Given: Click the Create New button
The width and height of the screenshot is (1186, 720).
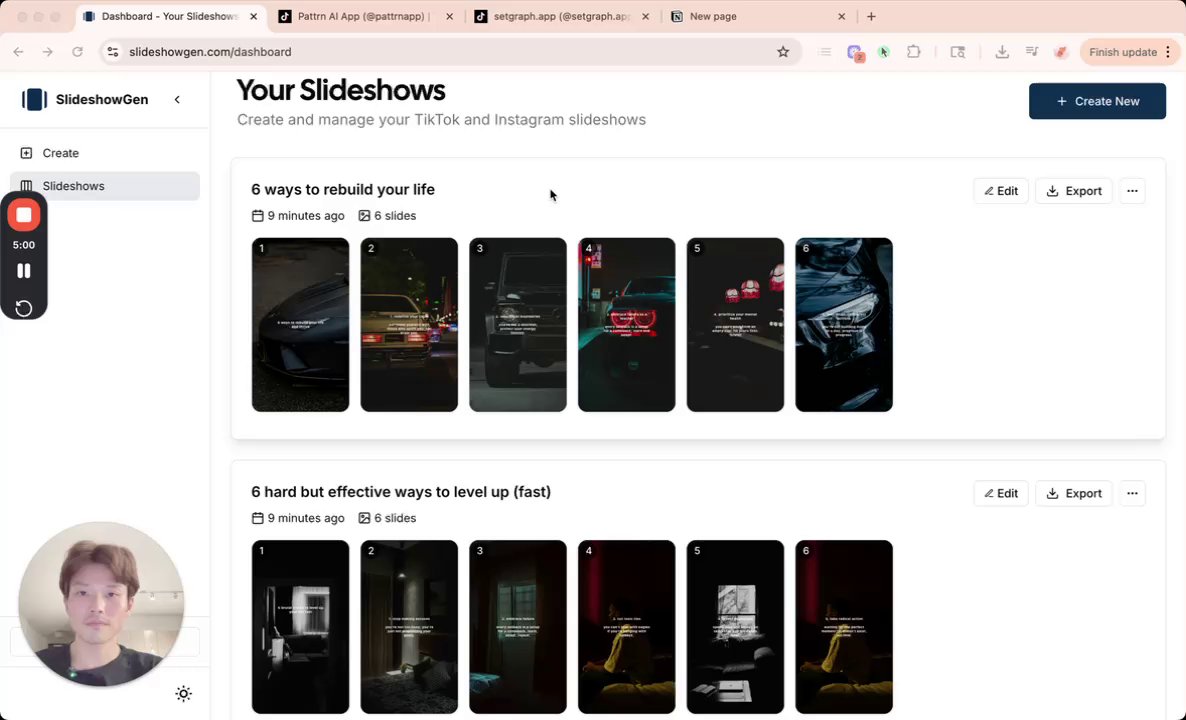Looking at the screenshot, I should pos(1097,101).
